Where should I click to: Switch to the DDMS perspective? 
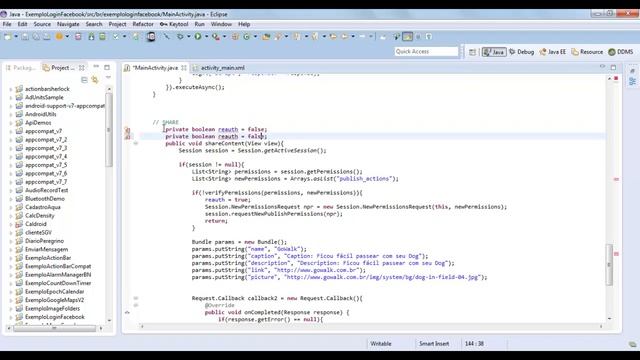click(x=621, y=52)
